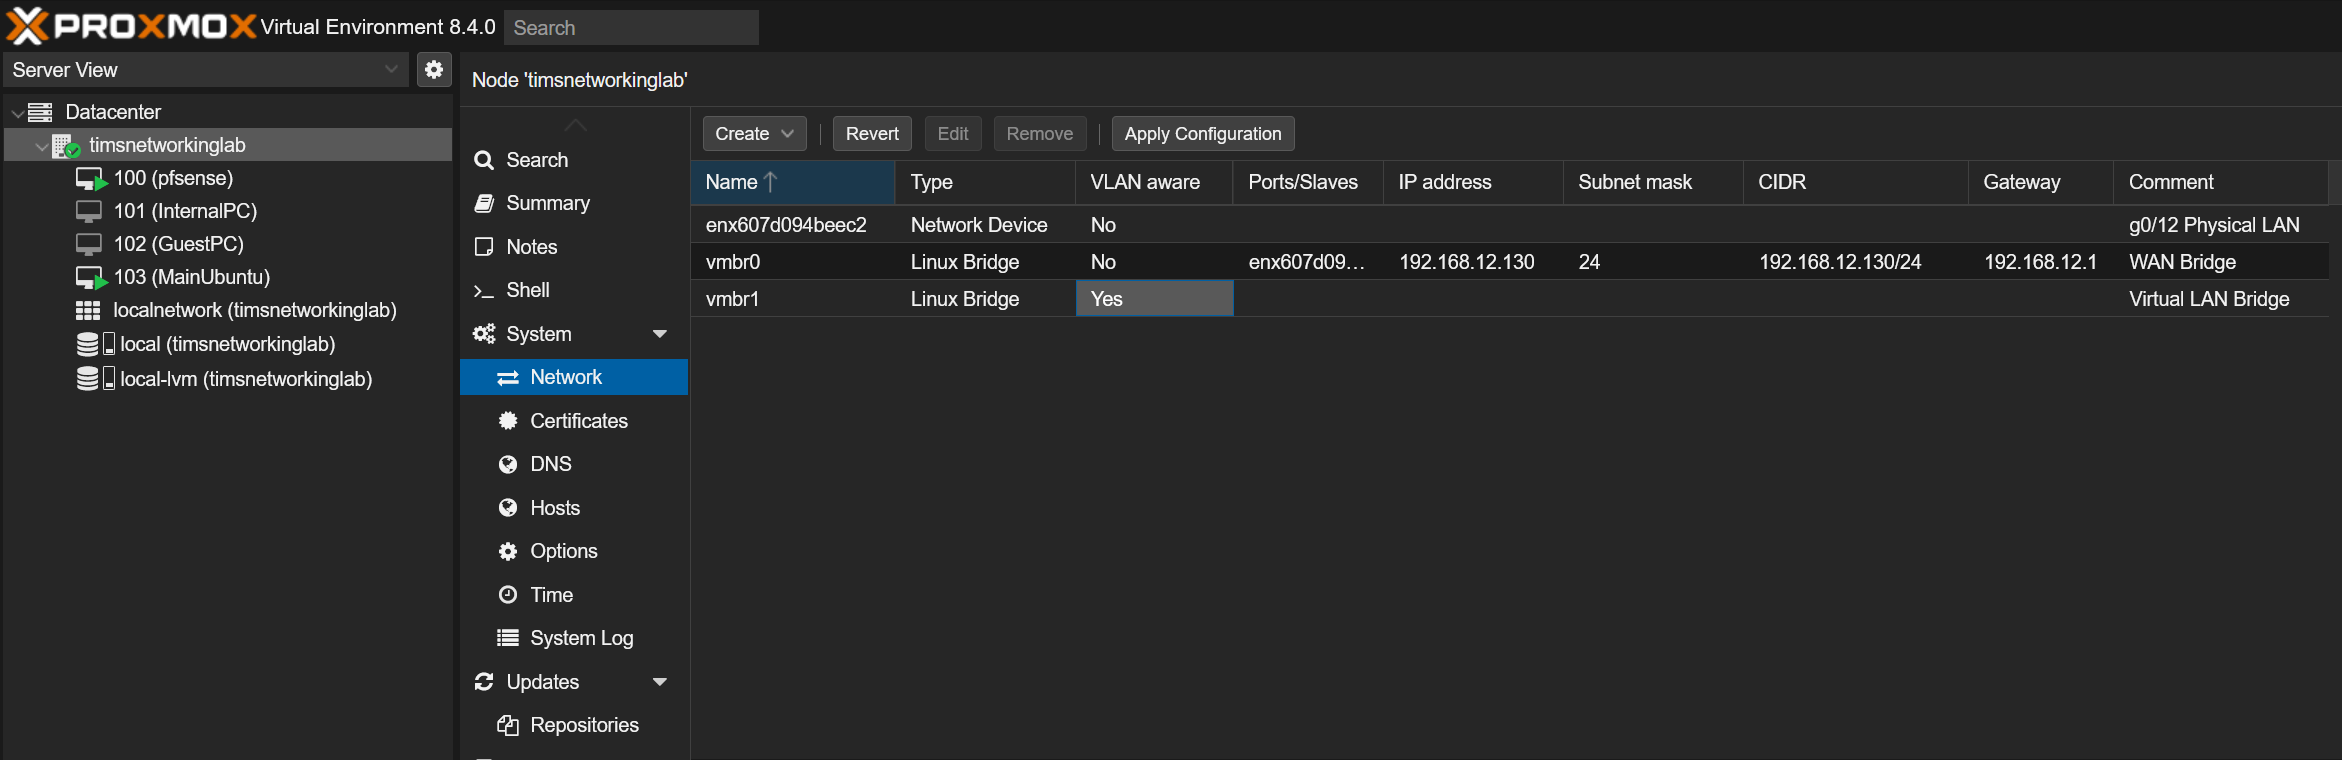Click the running VM icon for 100 (pfsense)

[91, 179]
